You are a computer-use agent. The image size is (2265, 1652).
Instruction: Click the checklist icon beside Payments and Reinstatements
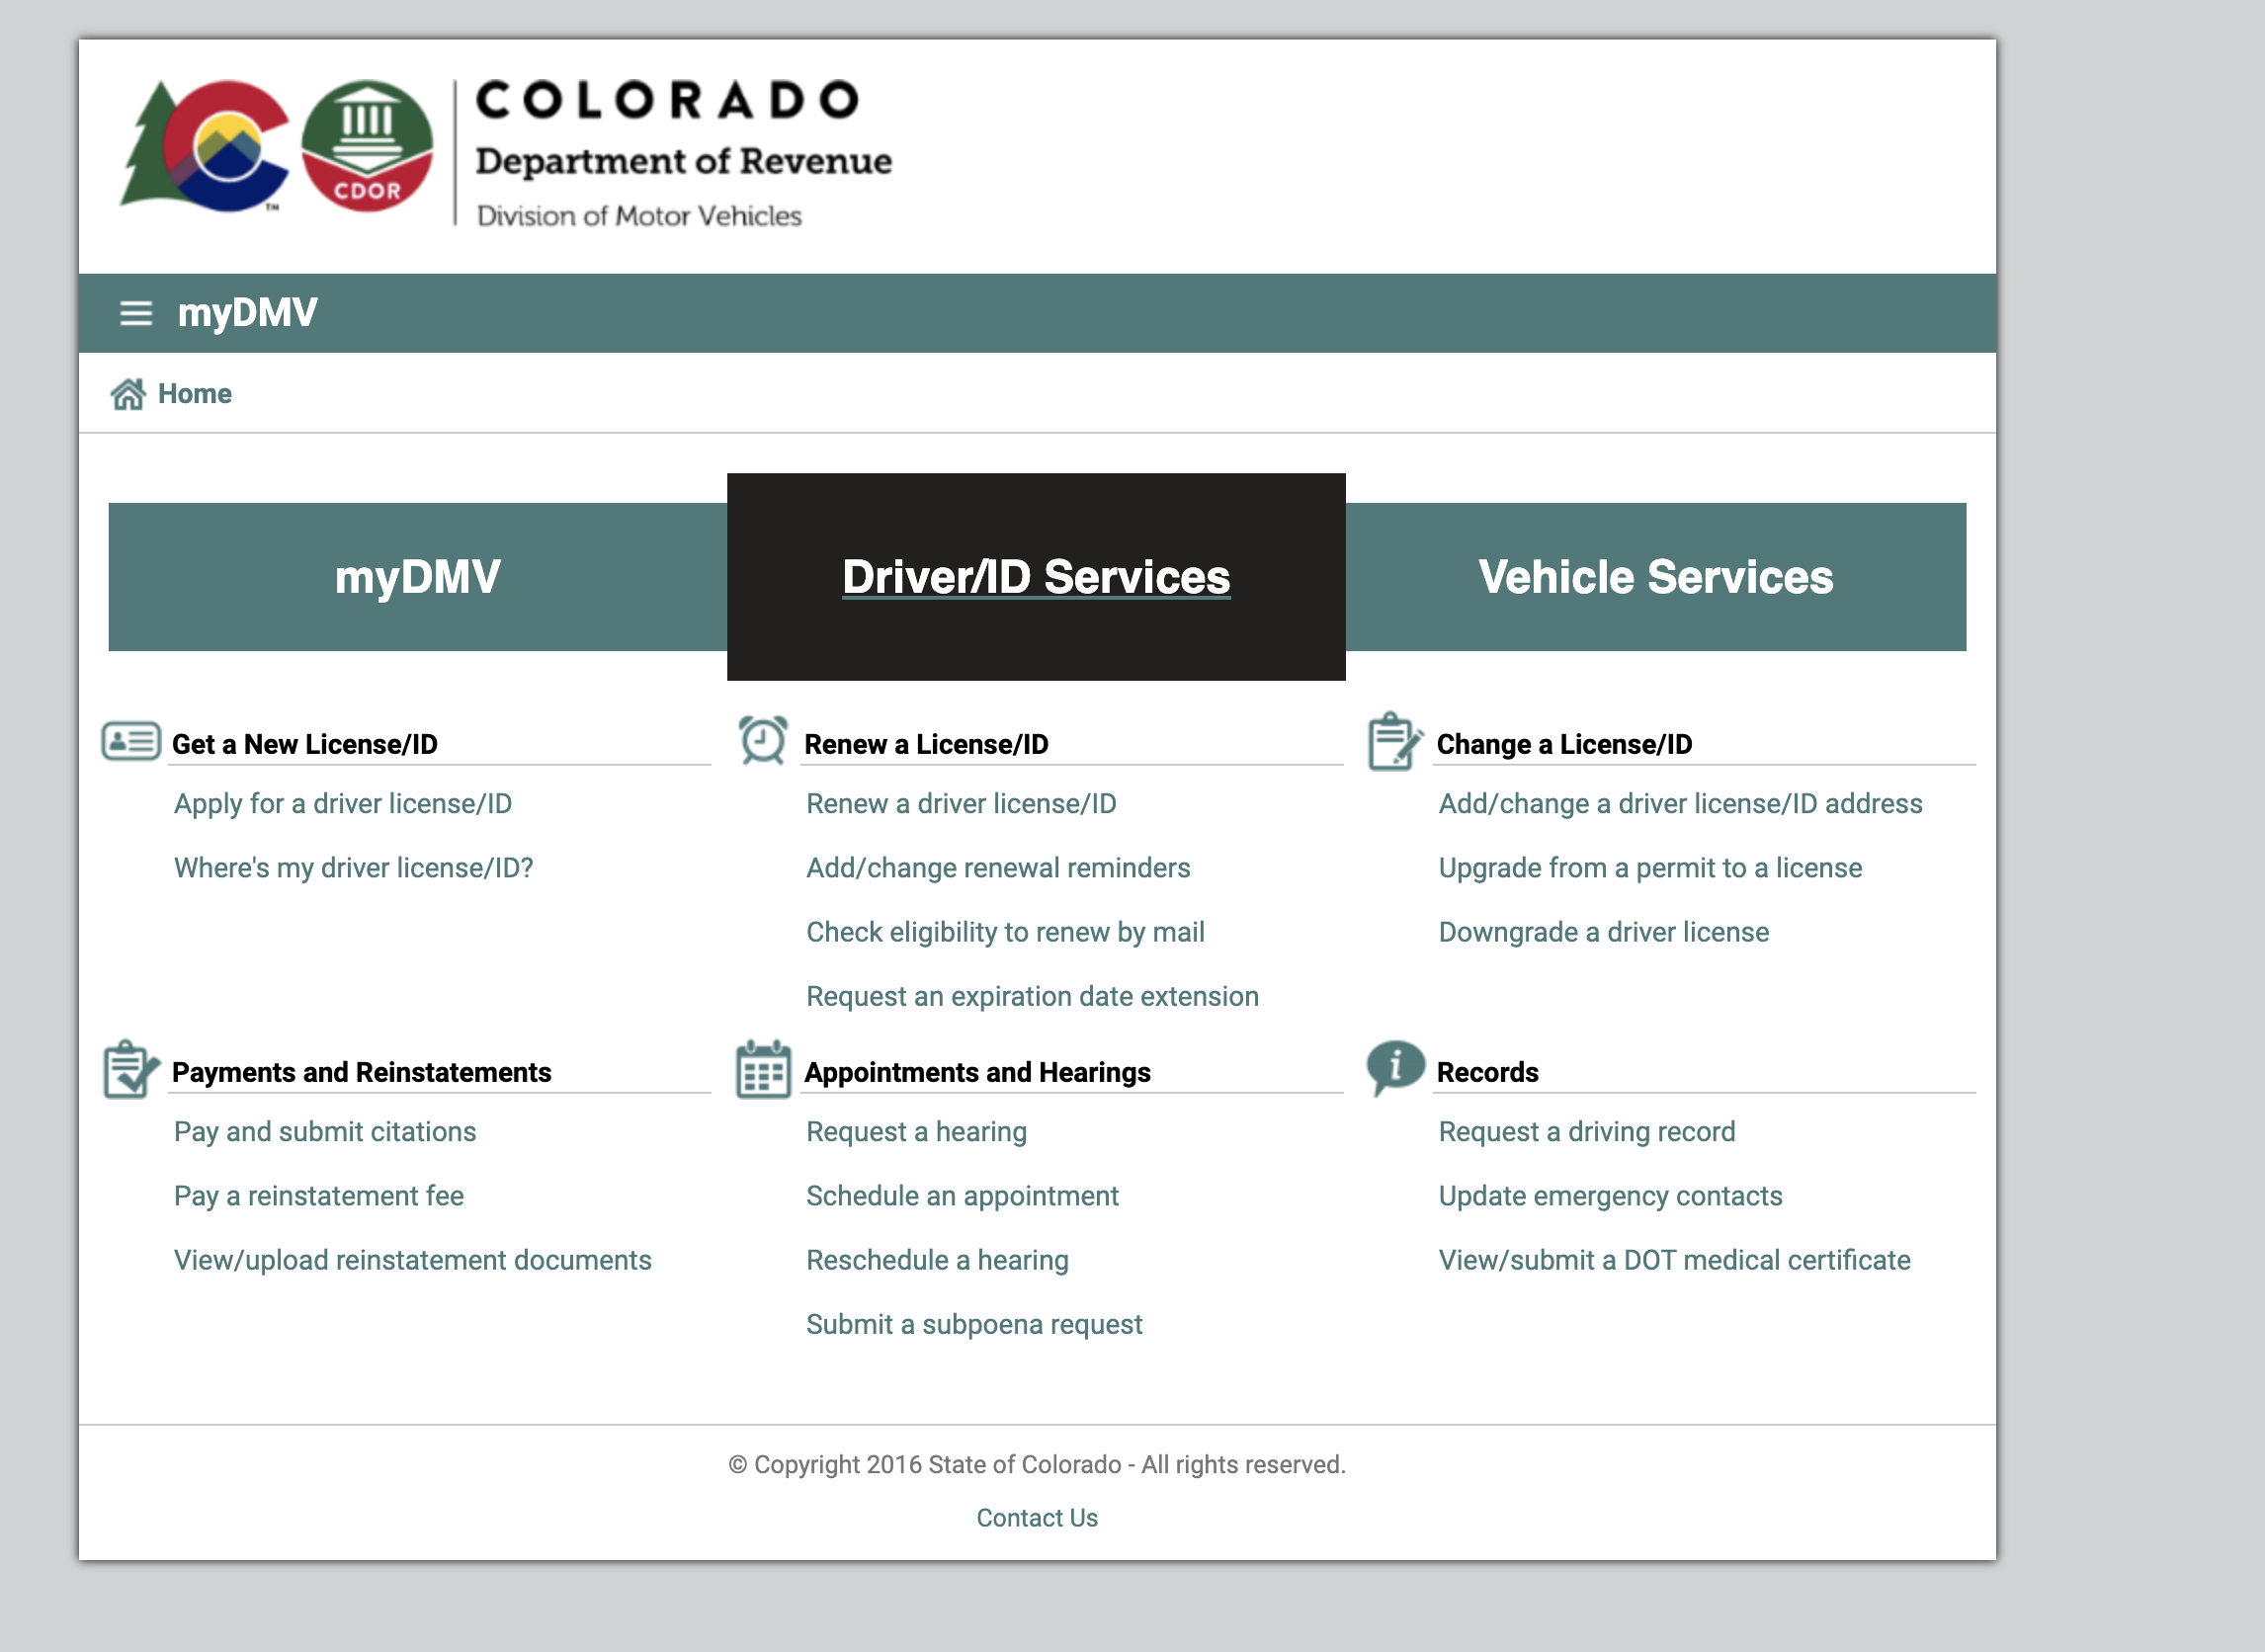pyautogui.click(x=131, y=1069)
